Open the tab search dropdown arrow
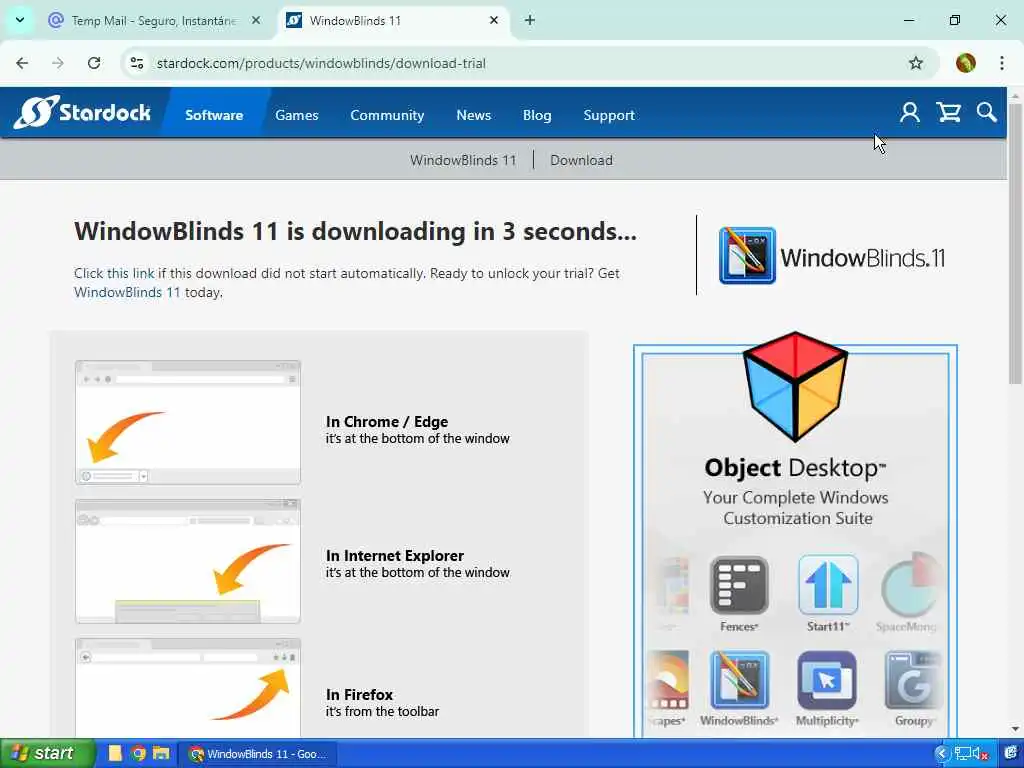 click(x=20, y=20)
